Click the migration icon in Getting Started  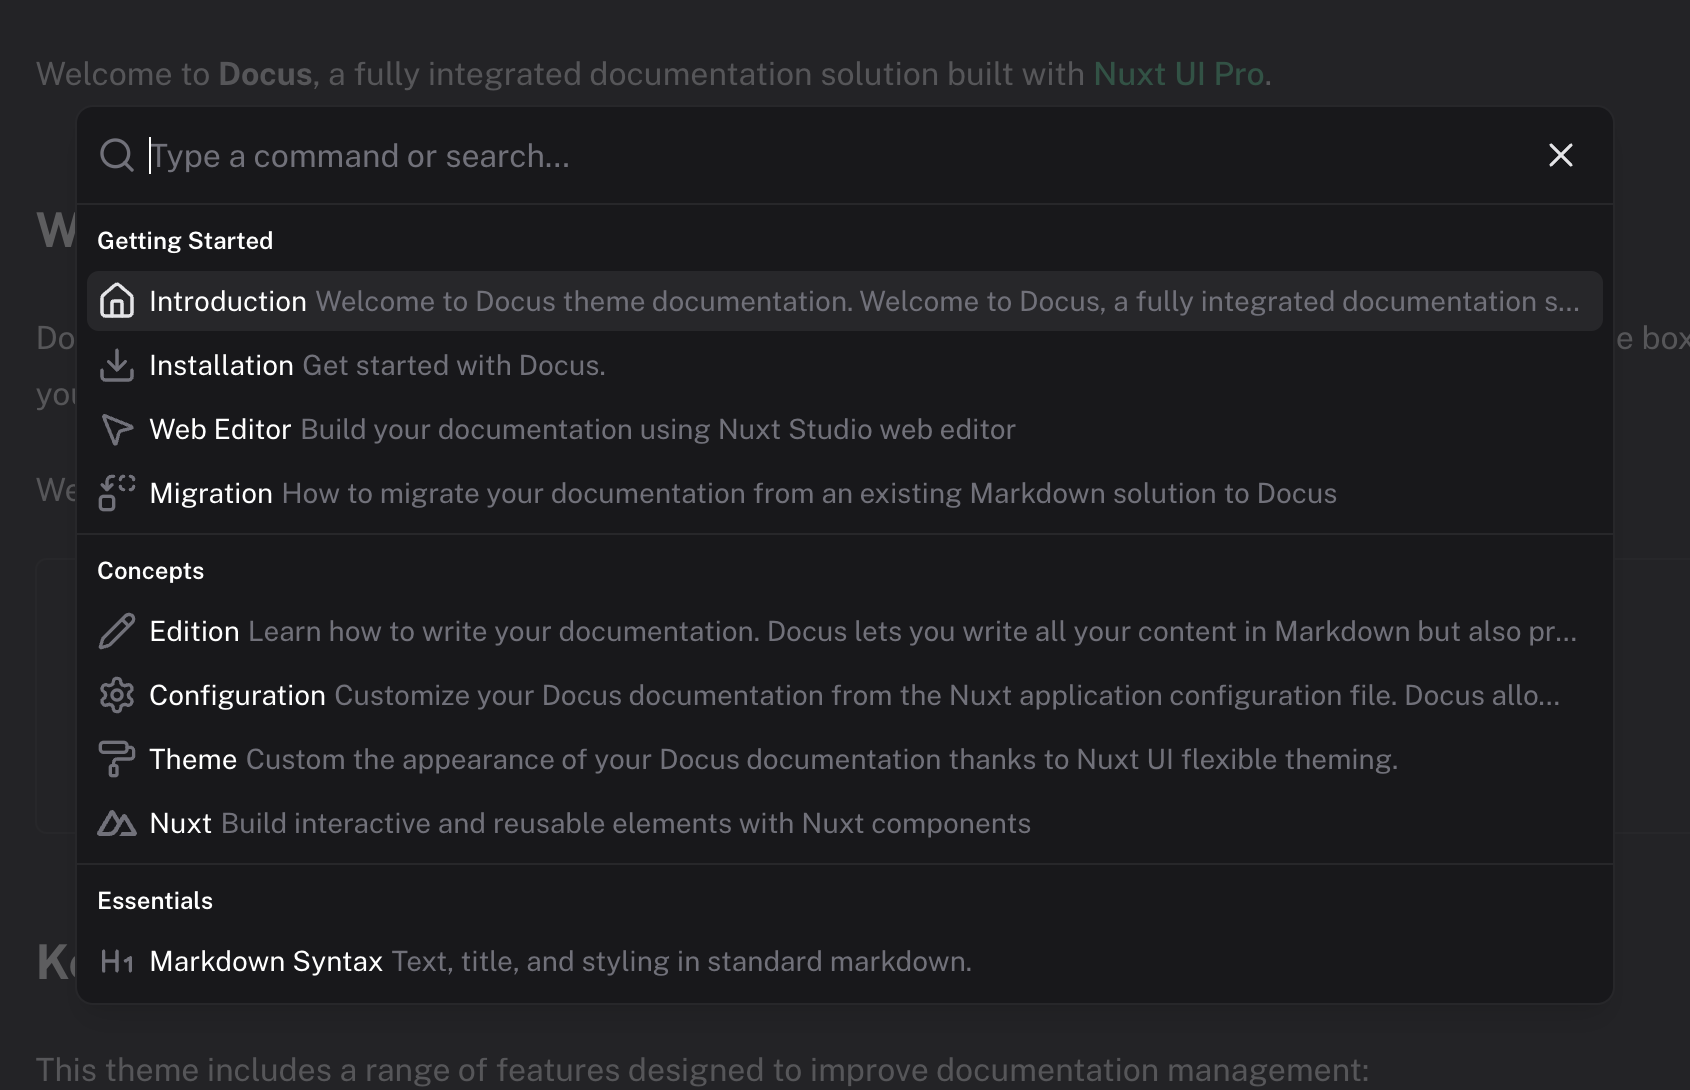click(x=117, y=493)
